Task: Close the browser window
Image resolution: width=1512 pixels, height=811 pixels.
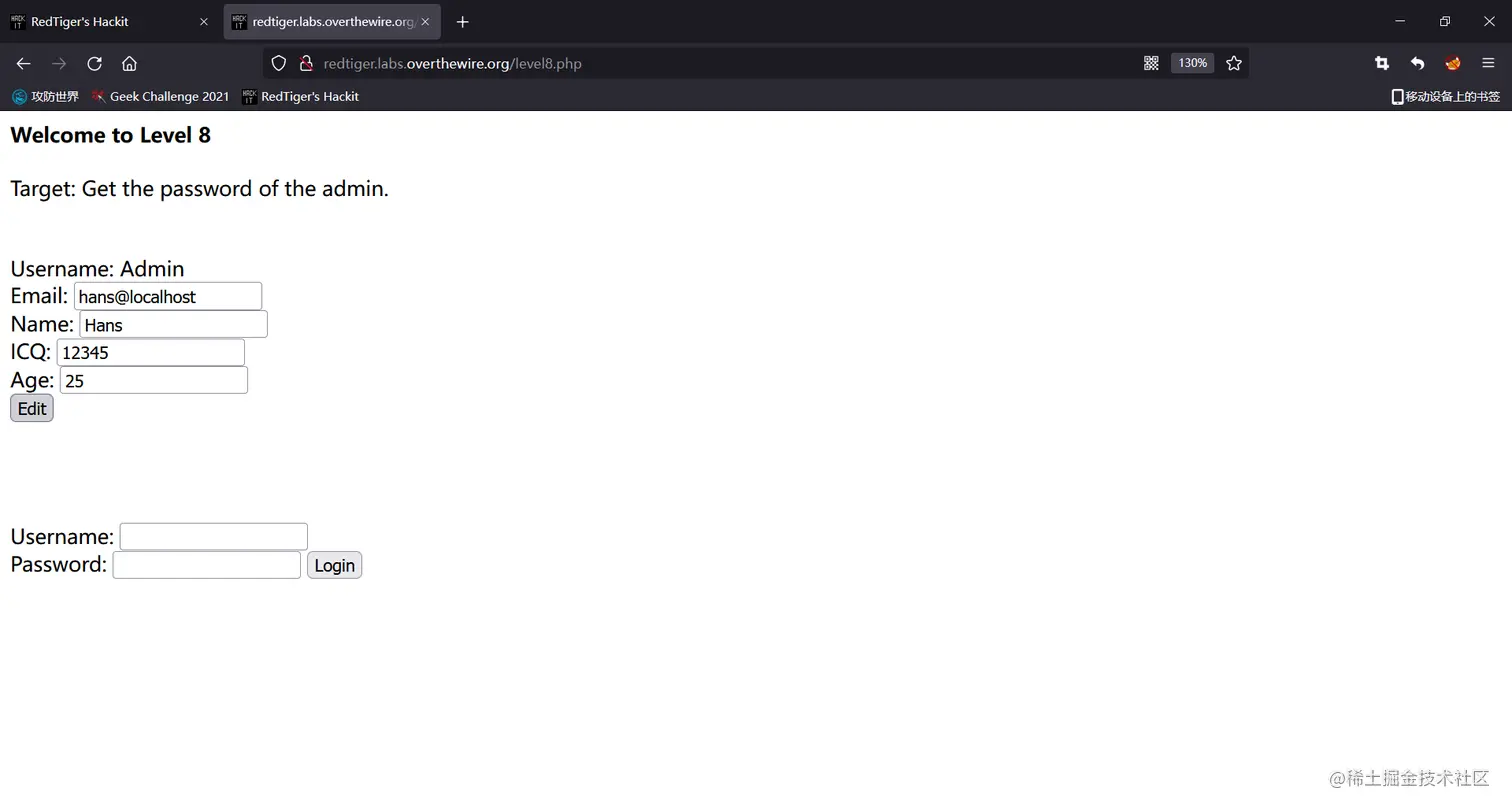Action: (1489, 21)
